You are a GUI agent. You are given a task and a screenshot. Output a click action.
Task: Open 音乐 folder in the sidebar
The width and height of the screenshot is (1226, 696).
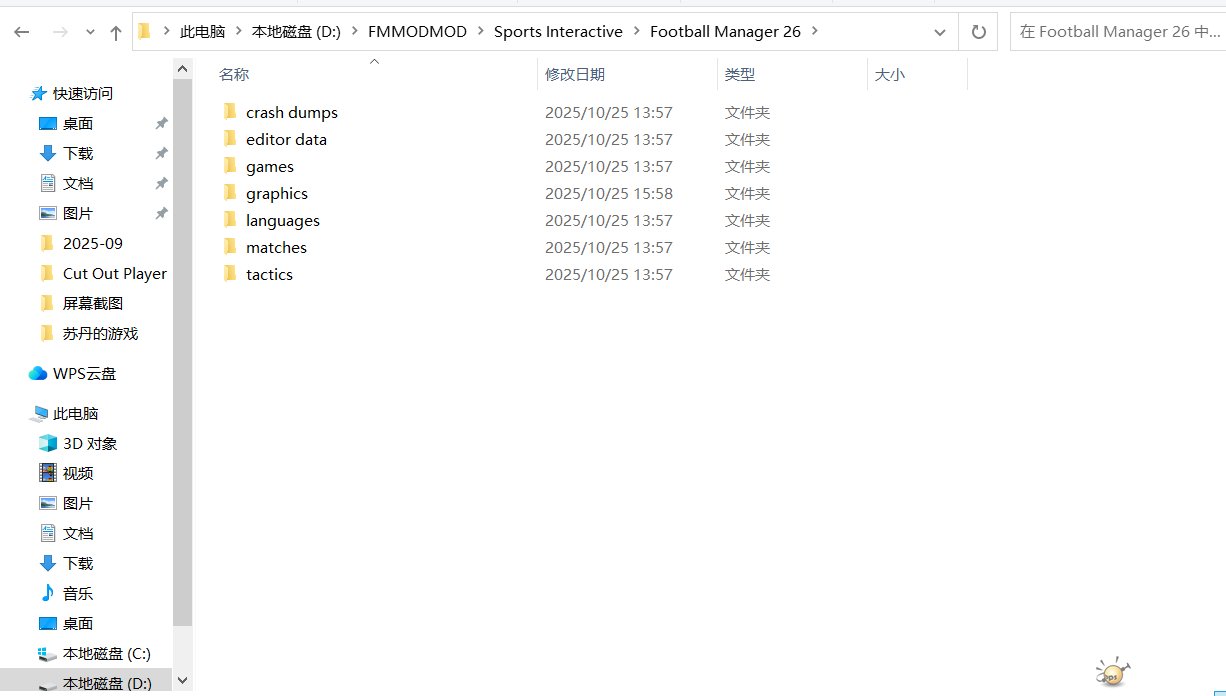click(x=78, y=594)
